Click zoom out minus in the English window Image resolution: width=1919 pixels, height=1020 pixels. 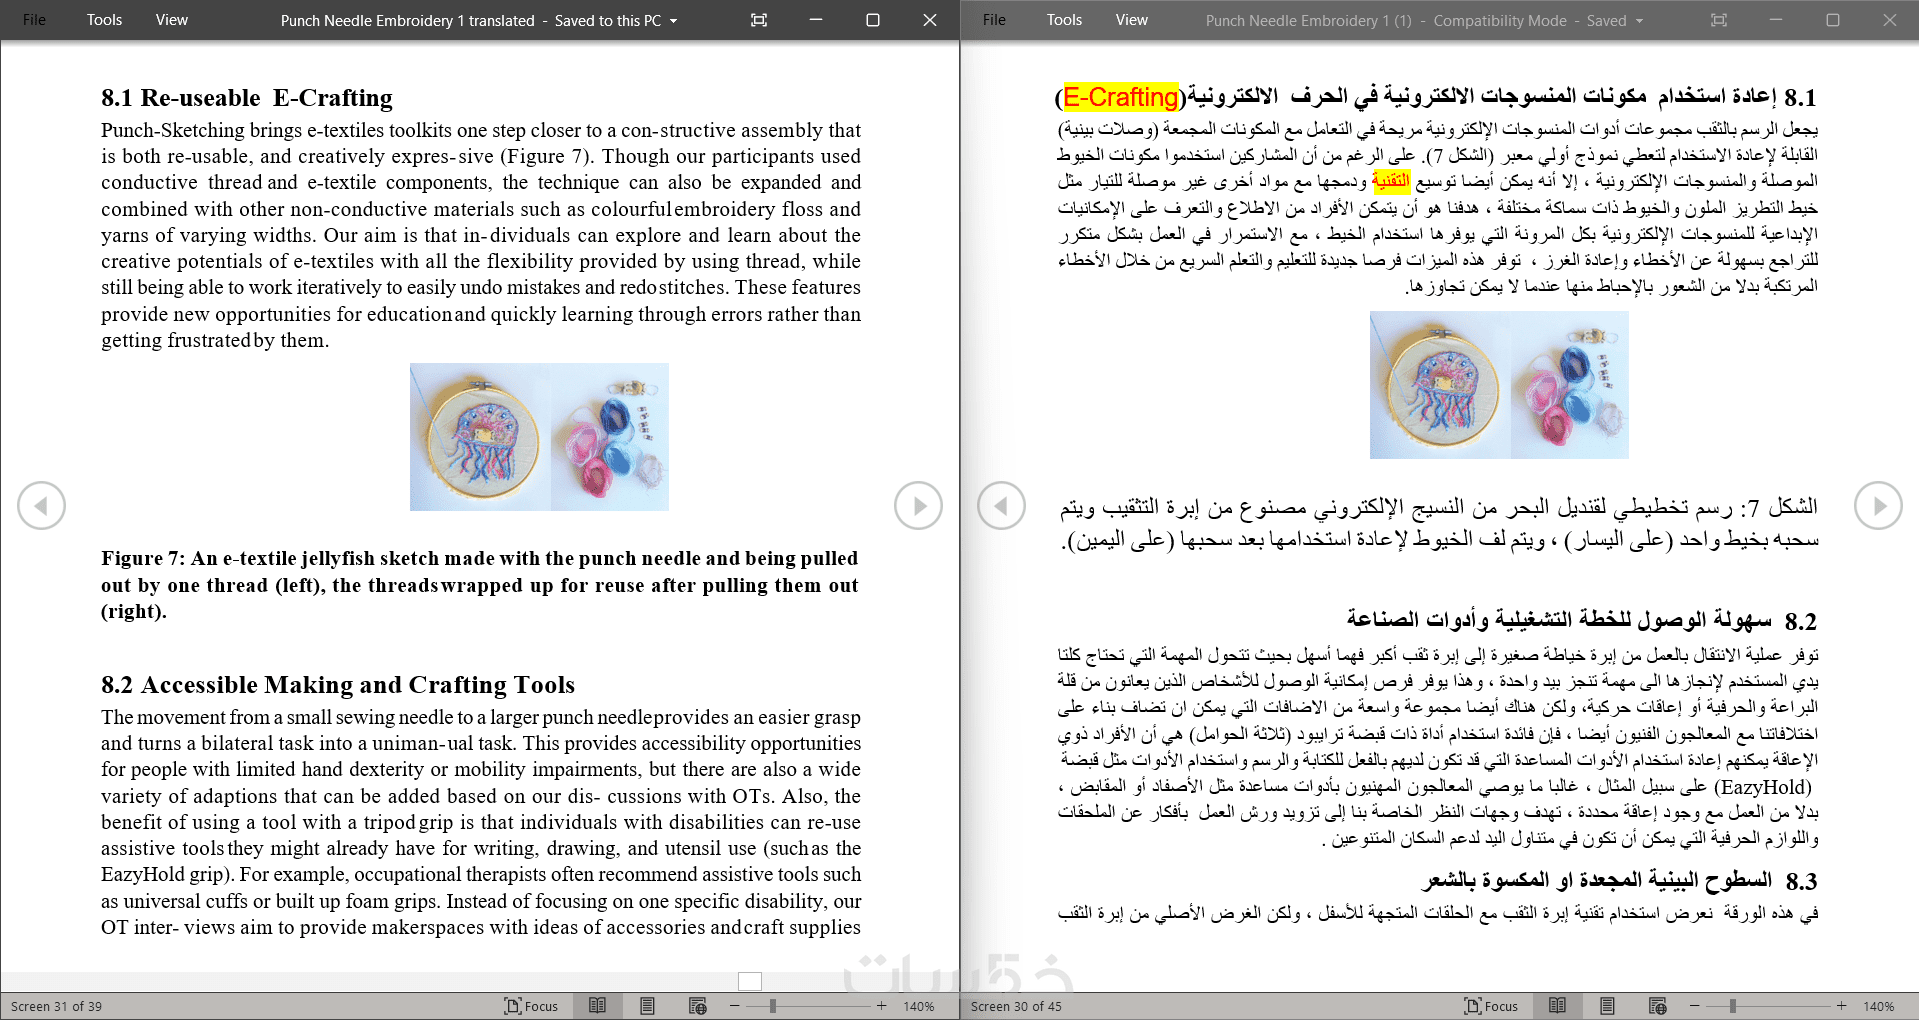735,1006
